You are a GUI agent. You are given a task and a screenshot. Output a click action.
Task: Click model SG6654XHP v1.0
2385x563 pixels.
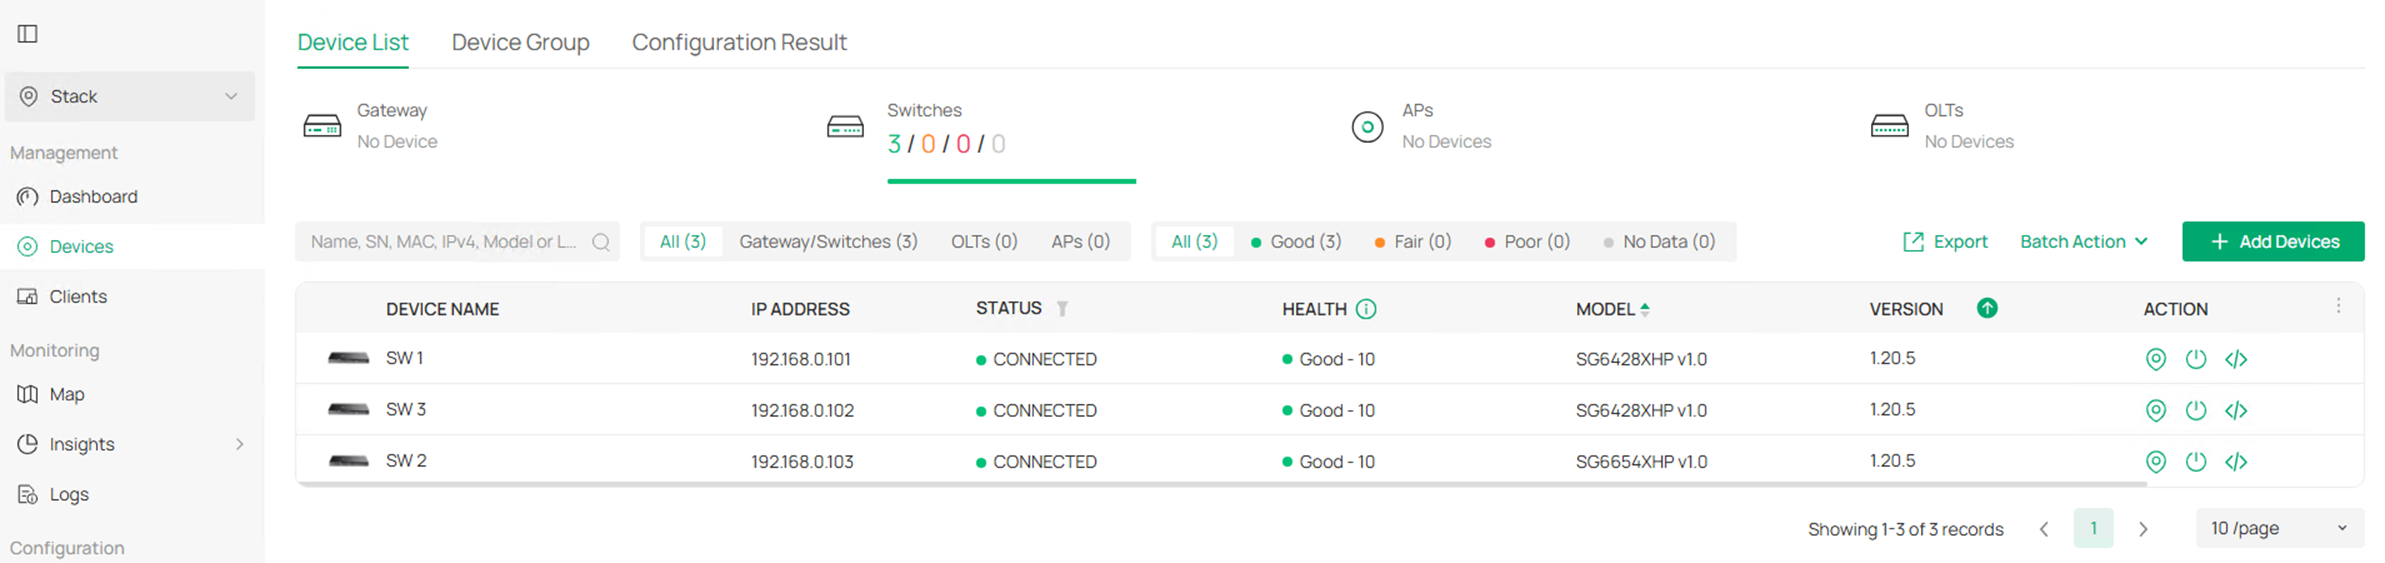click(x=1641, y=461)
